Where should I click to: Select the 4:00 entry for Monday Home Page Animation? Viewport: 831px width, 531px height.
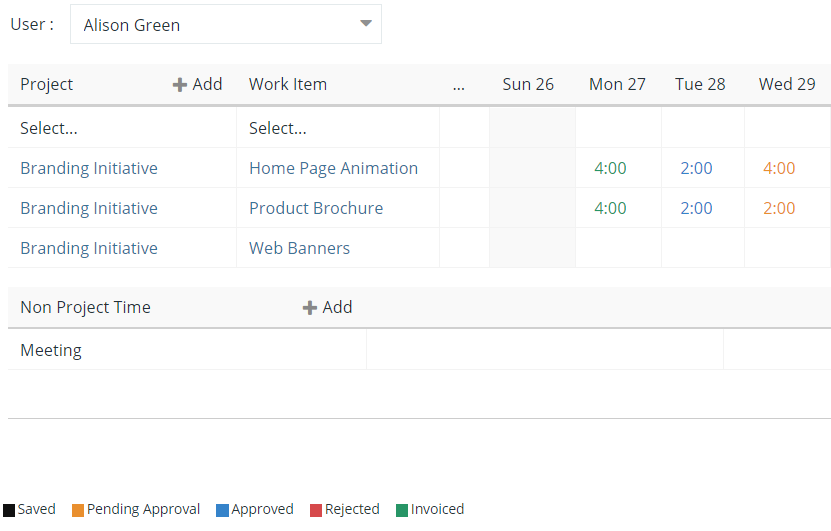tap(610, 168)
